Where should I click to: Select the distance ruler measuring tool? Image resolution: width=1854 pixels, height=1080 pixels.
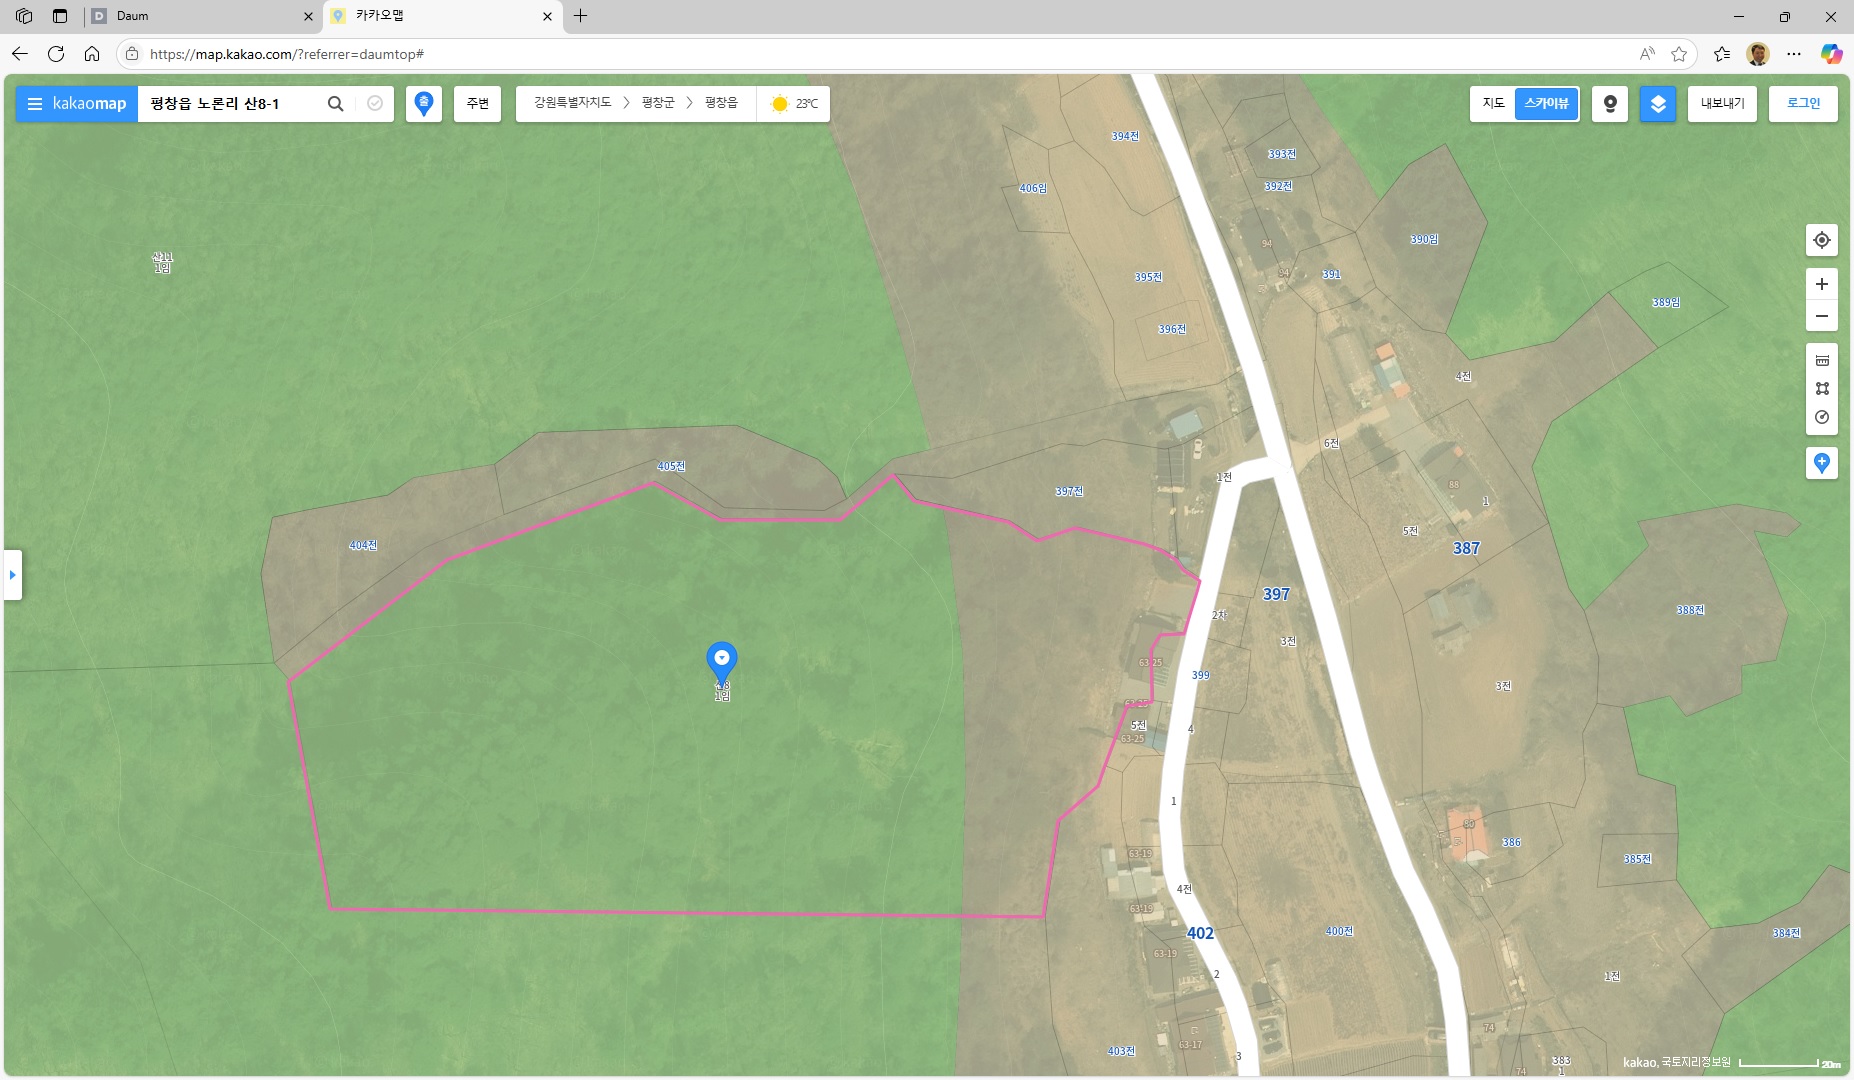(1821, 360)
